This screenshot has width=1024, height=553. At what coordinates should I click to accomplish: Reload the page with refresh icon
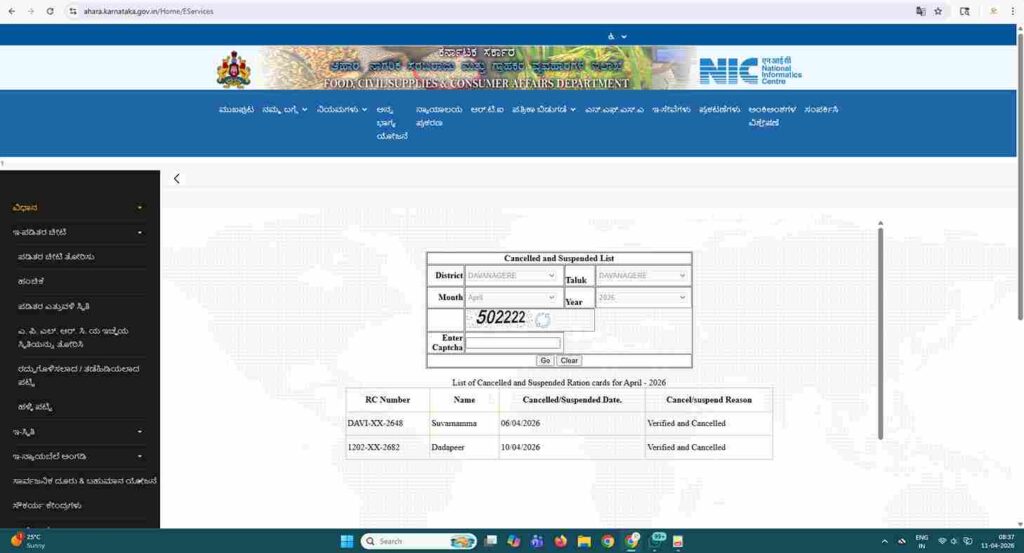click(50, 11)
